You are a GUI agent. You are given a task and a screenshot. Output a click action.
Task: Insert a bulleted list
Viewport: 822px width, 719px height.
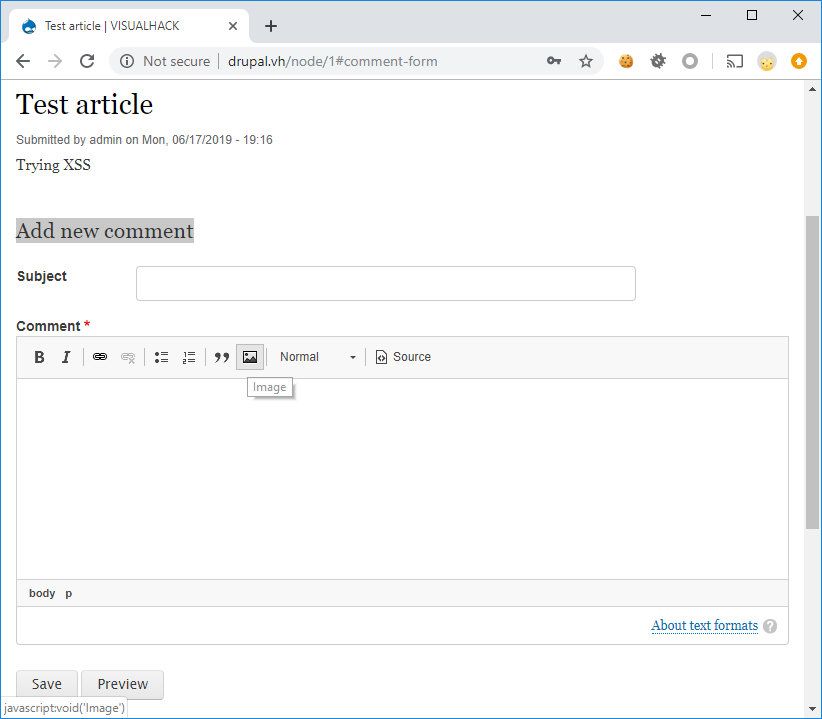[161, 357]
